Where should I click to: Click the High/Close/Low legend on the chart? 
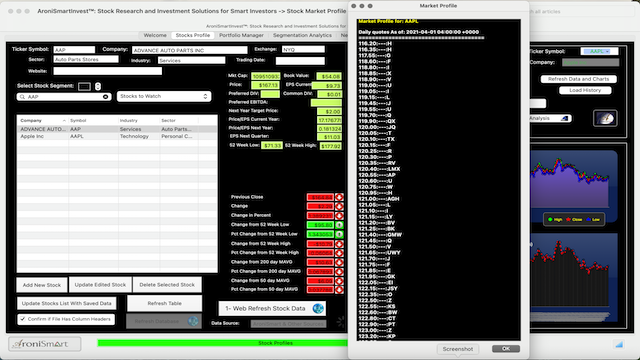pyautogui.click(x=573, y=220)
